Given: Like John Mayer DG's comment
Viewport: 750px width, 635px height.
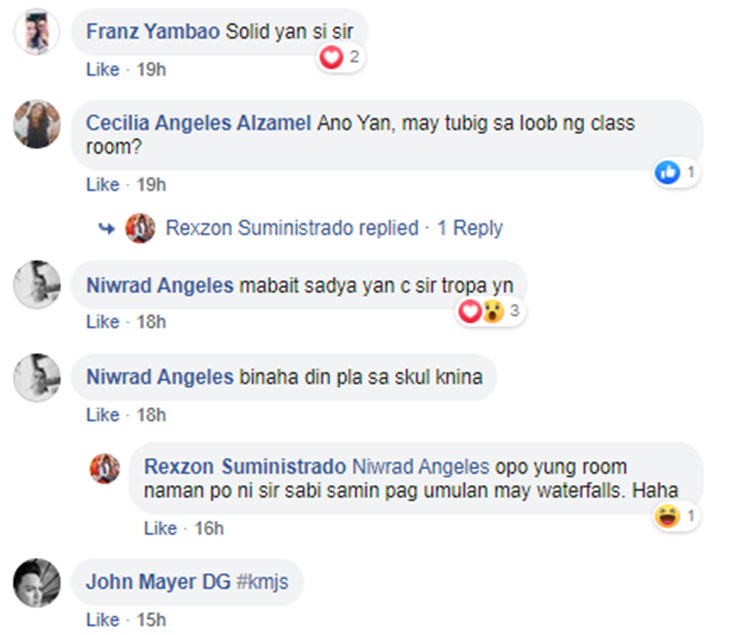Looking at the screenshot, I should coord(102,620).
